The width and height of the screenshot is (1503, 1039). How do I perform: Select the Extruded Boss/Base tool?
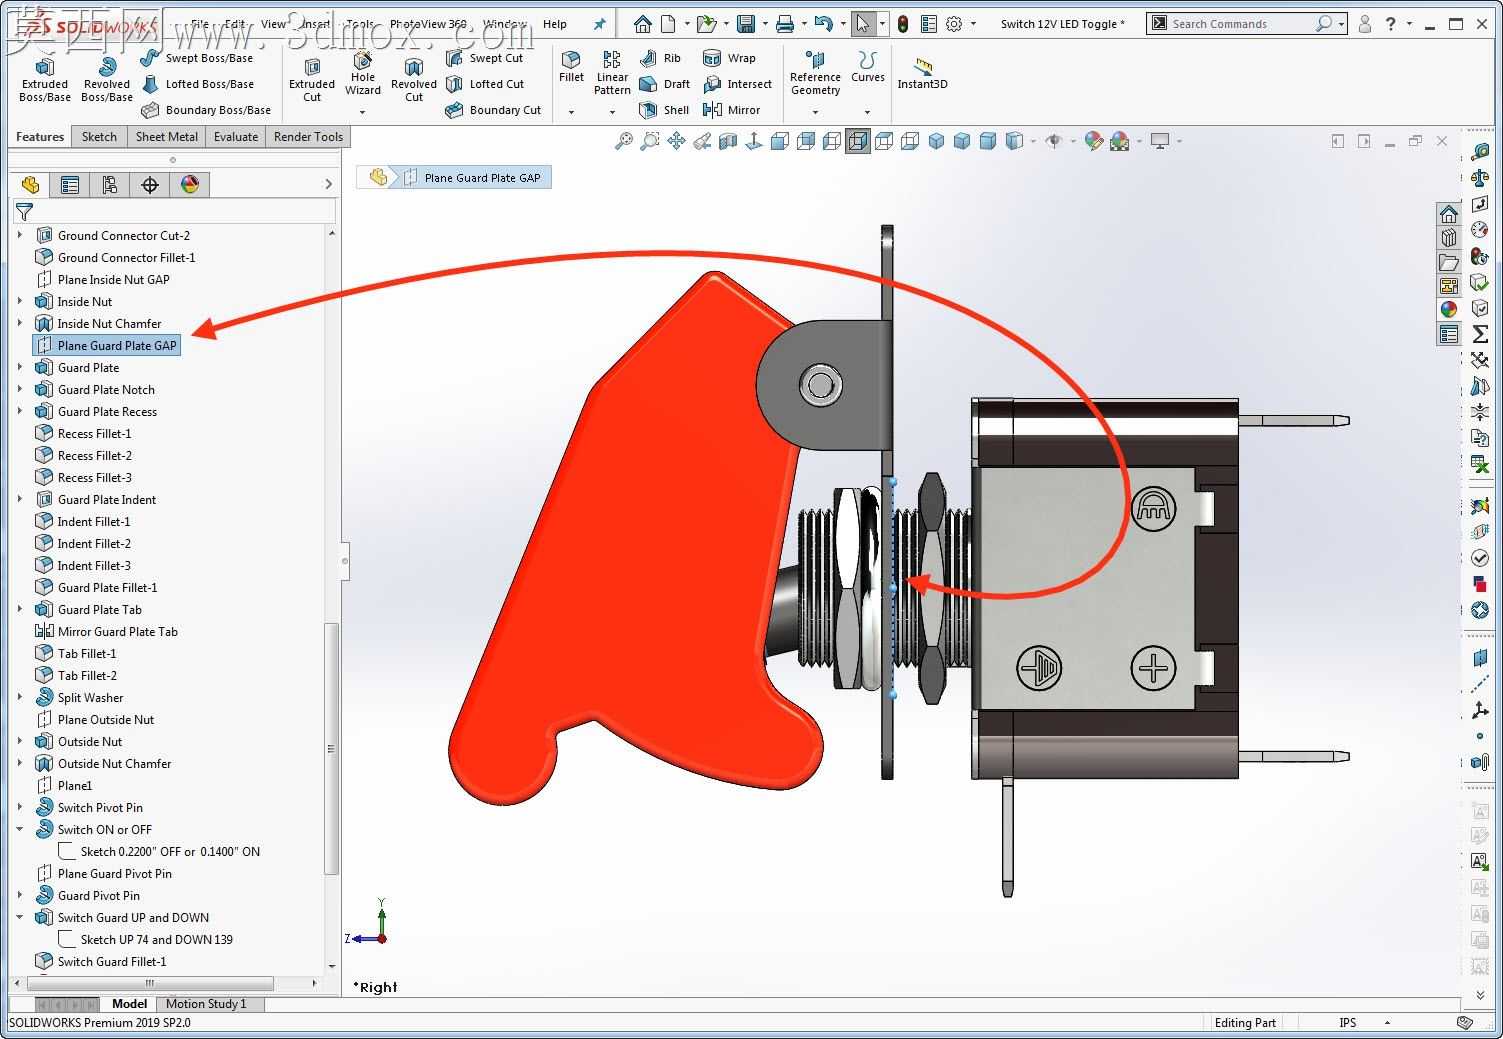click(45, 78)
